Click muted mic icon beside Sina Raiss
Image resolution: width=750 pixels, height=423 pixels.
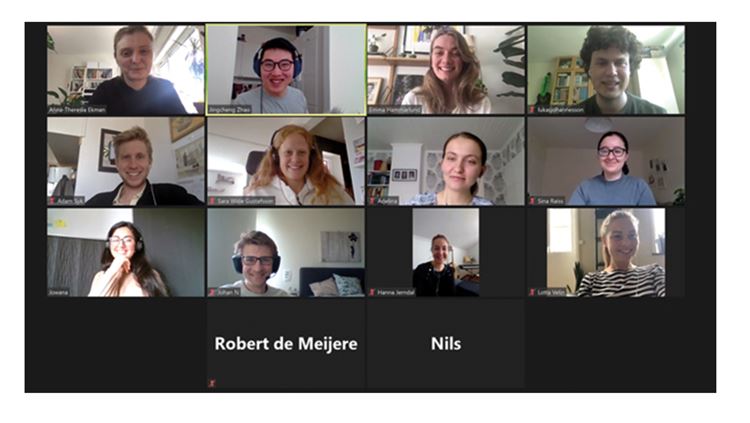[x=532, y=201]
